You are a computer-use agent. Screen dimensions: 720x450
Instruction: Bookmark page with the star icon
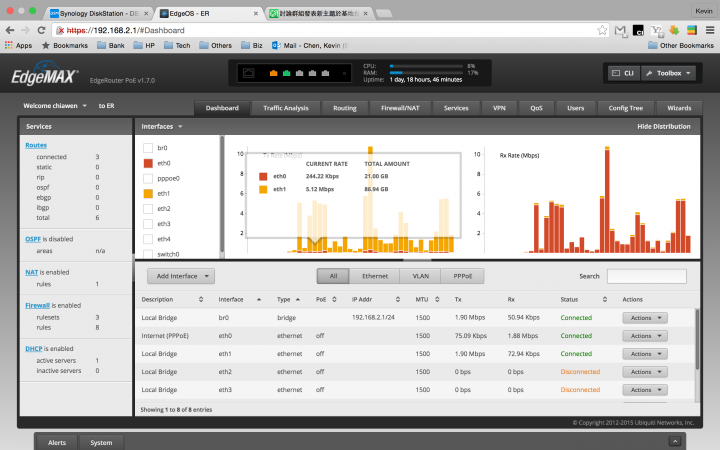point(602,30)
